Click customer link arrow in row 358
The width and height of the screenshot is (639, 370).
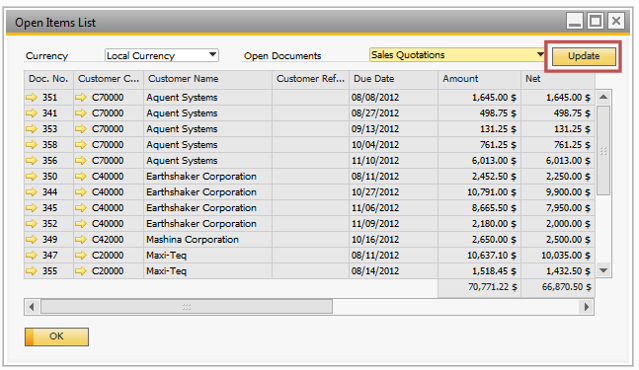pos(81,145)
